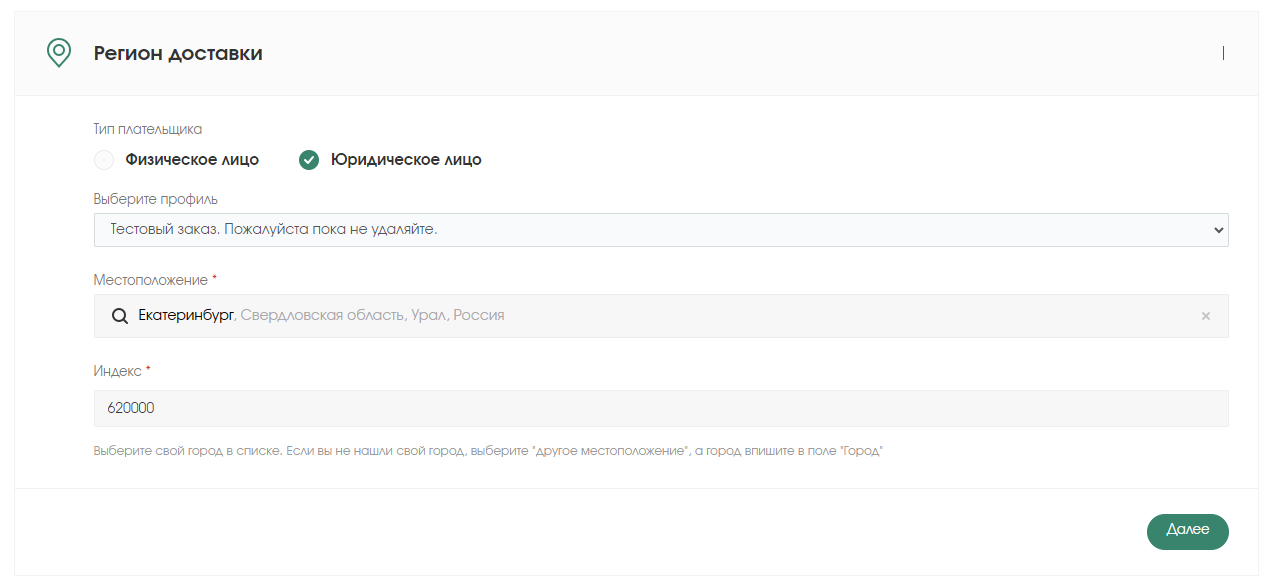This screenshot has width=1269, height=588.
Task: Click the dropdown arrow of profile select
Action: pyautogui.click(x=1218, y=230)
